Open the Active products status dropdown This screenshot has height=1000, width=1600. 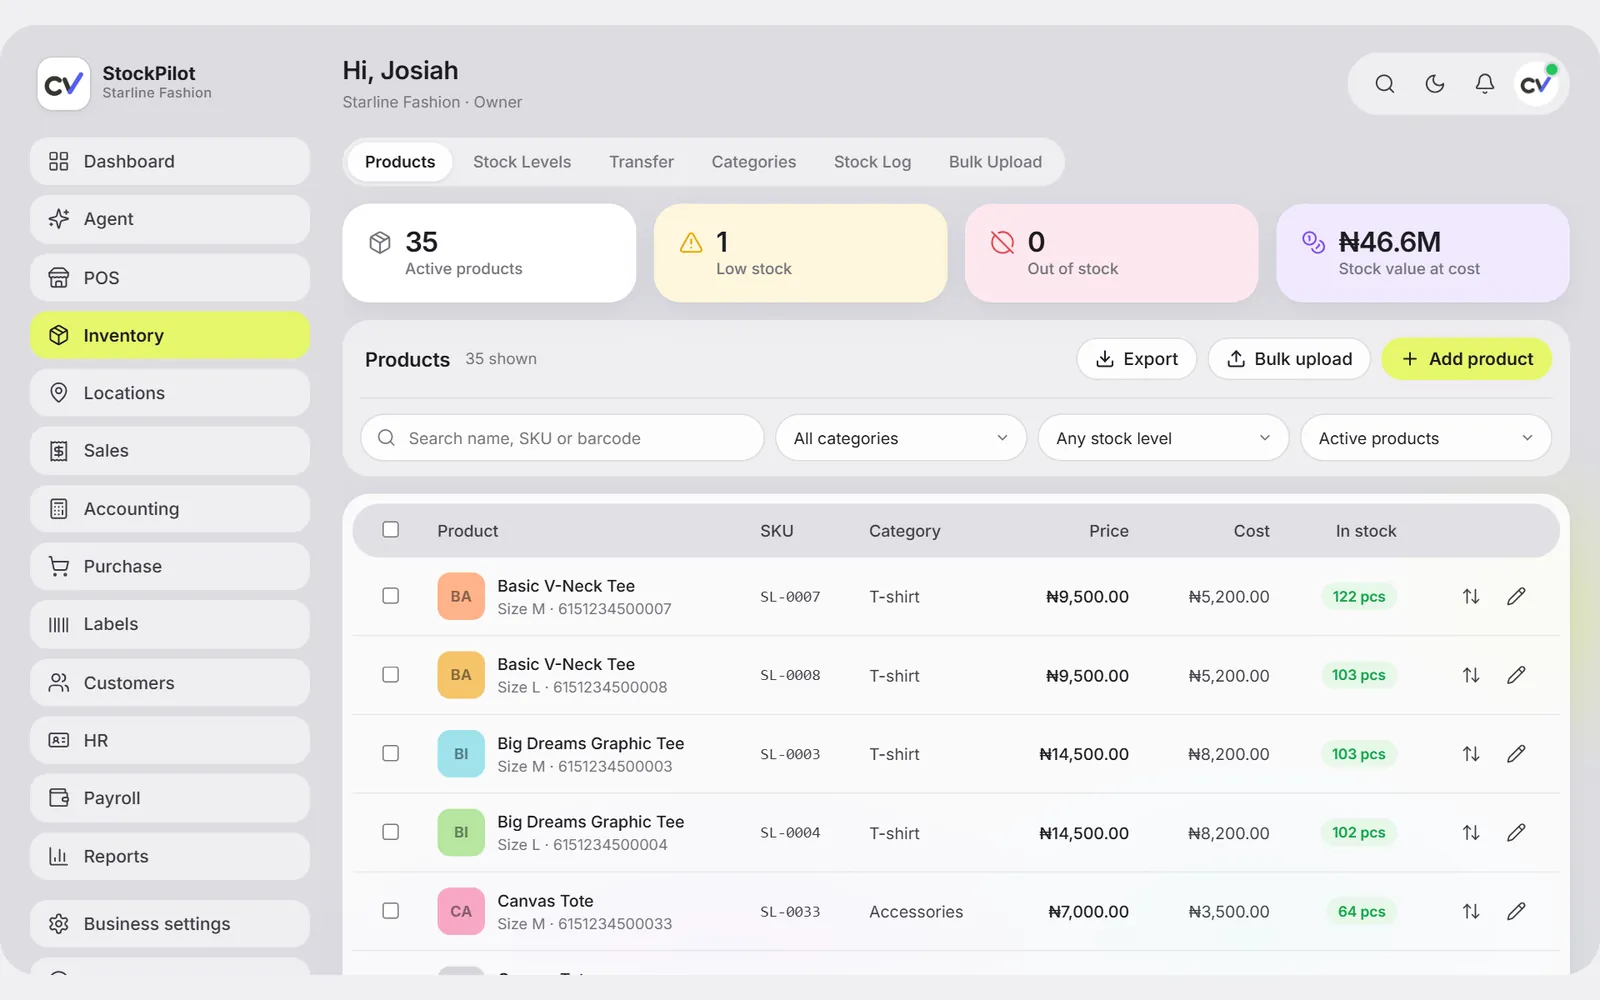pos(1426,438)
